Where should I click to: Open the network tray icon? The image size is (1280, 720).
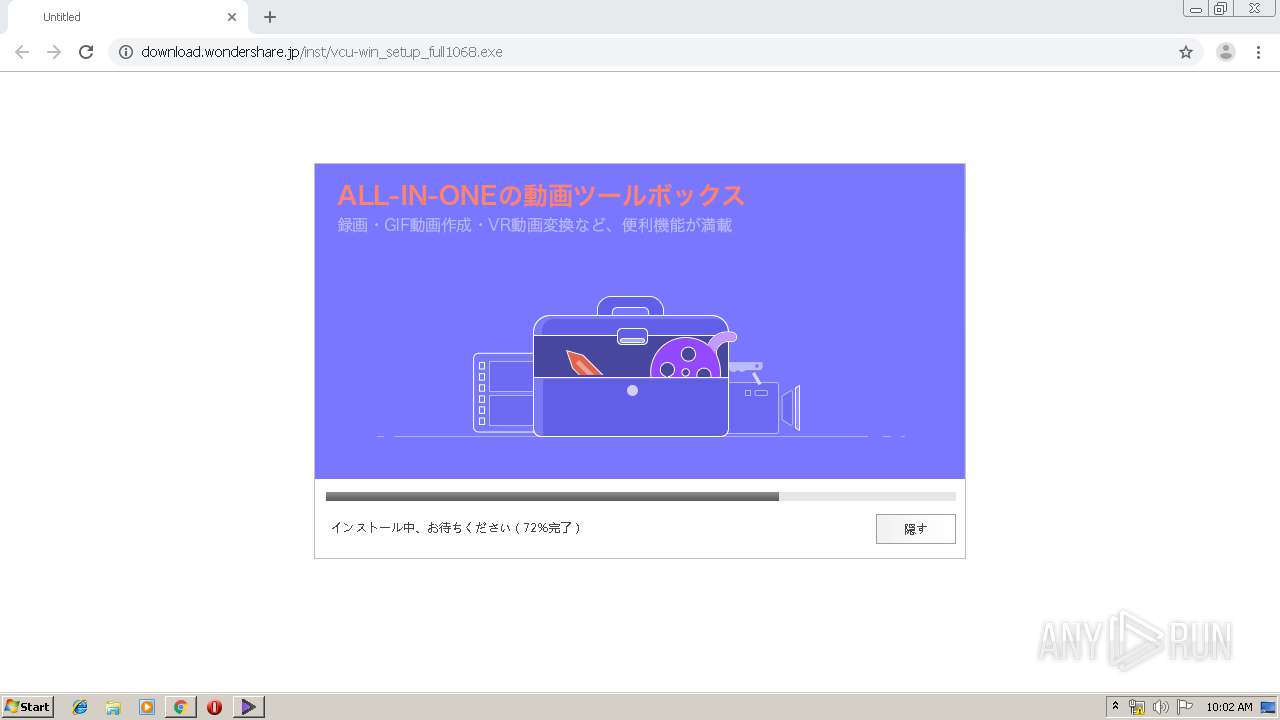(1137, 707)
